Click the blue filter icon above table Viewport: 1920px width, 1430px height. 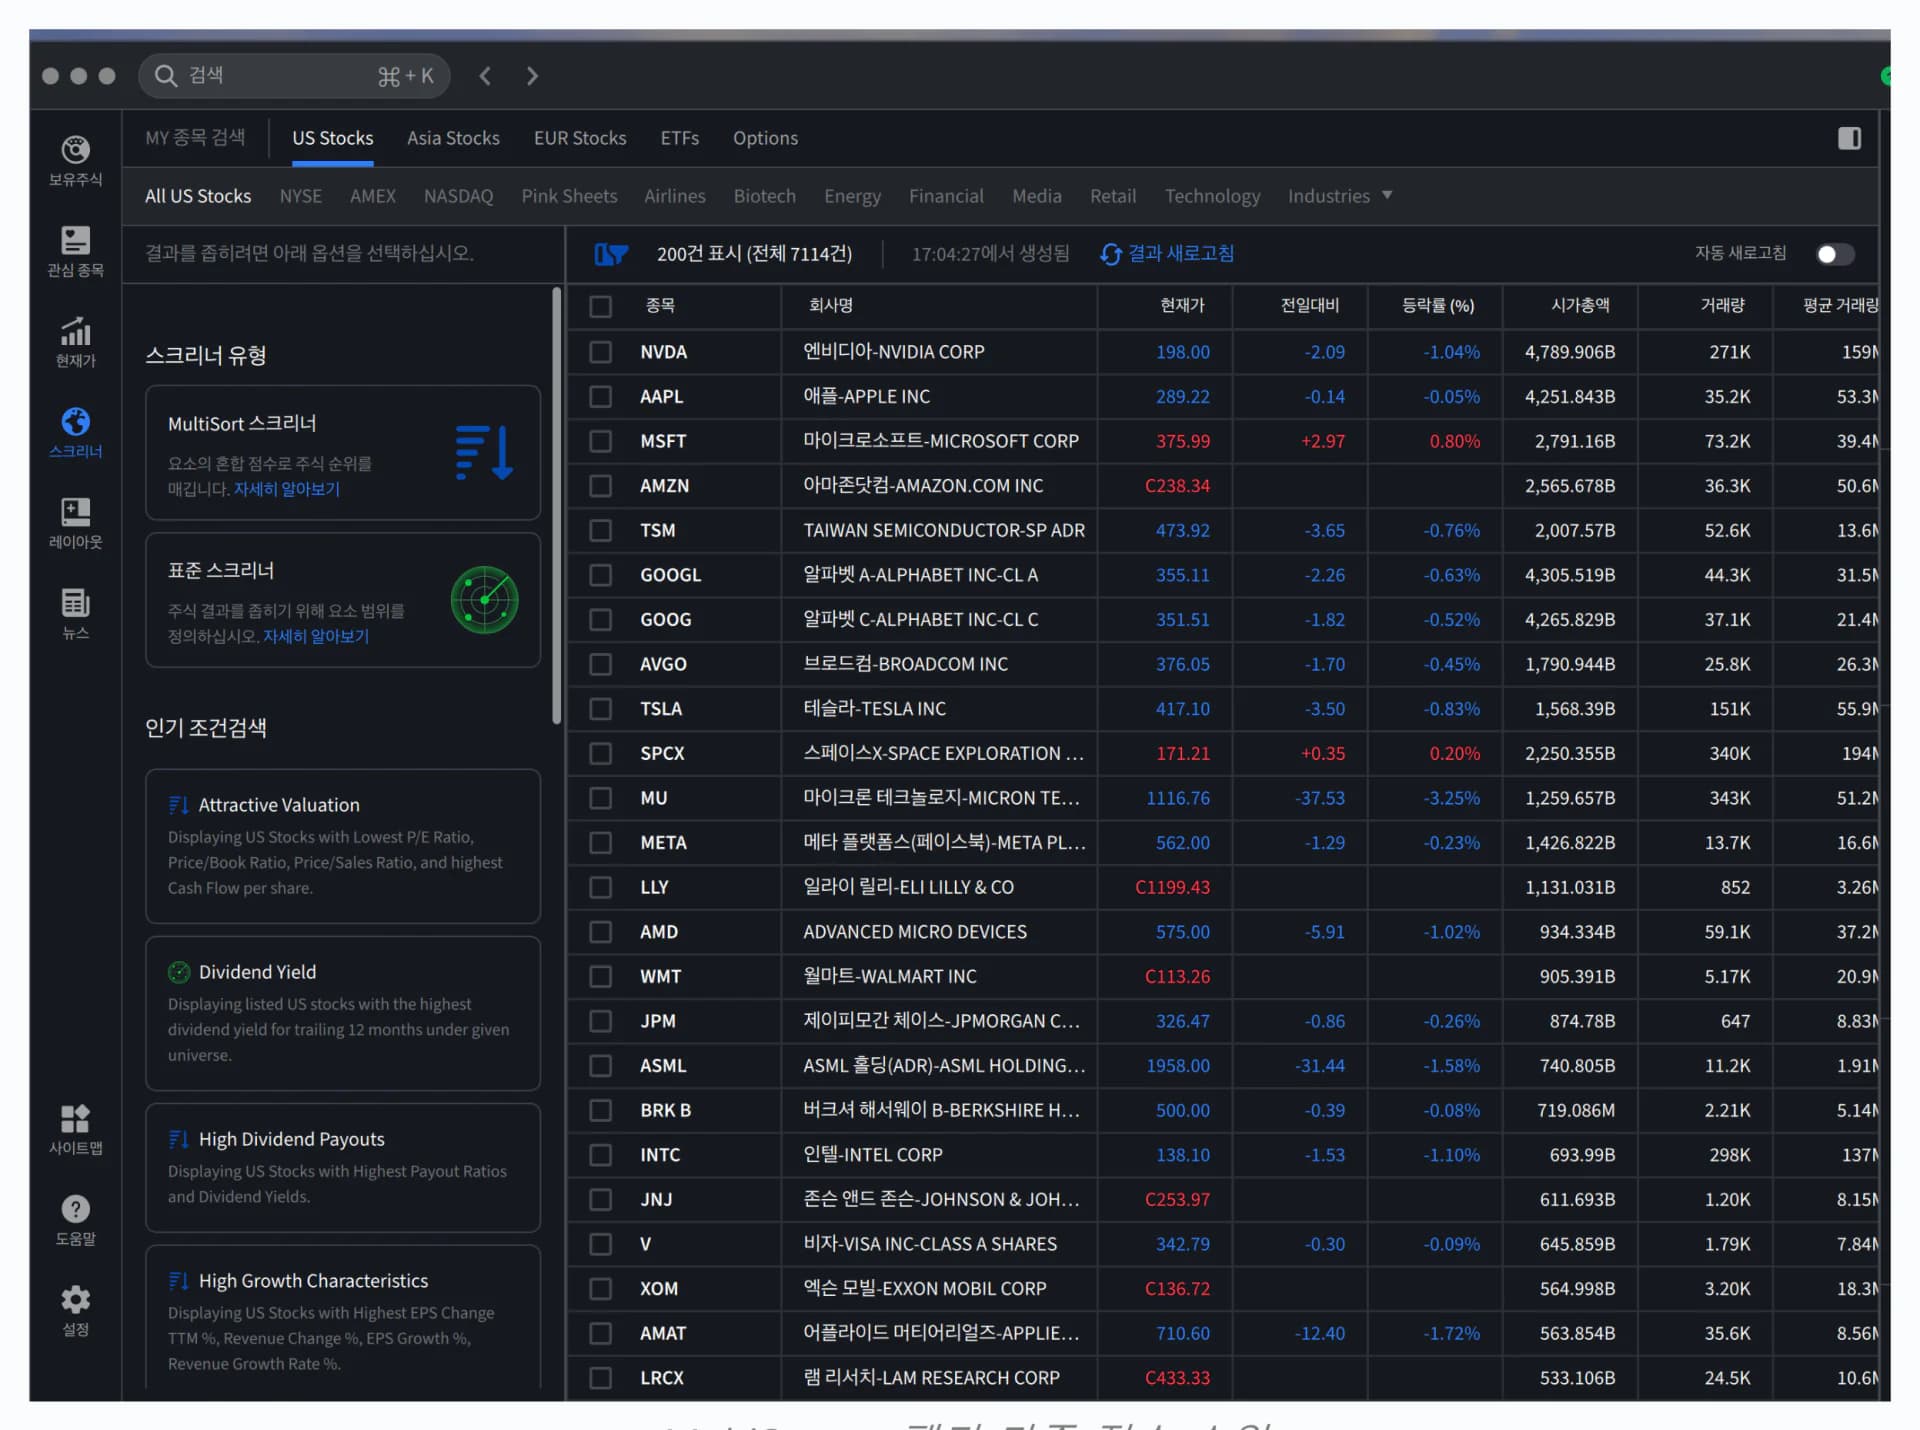pos(611,254)
